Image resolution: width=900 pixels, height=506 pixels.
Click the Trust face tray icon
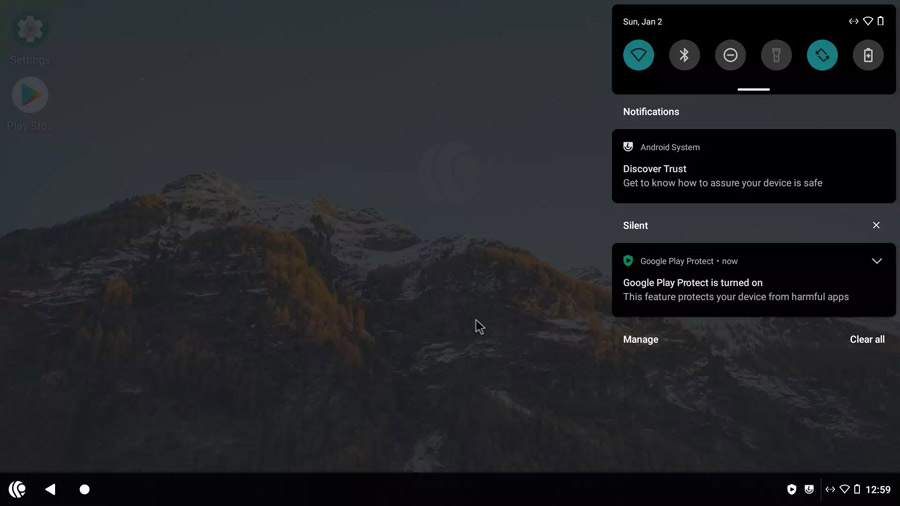(809, 489)
